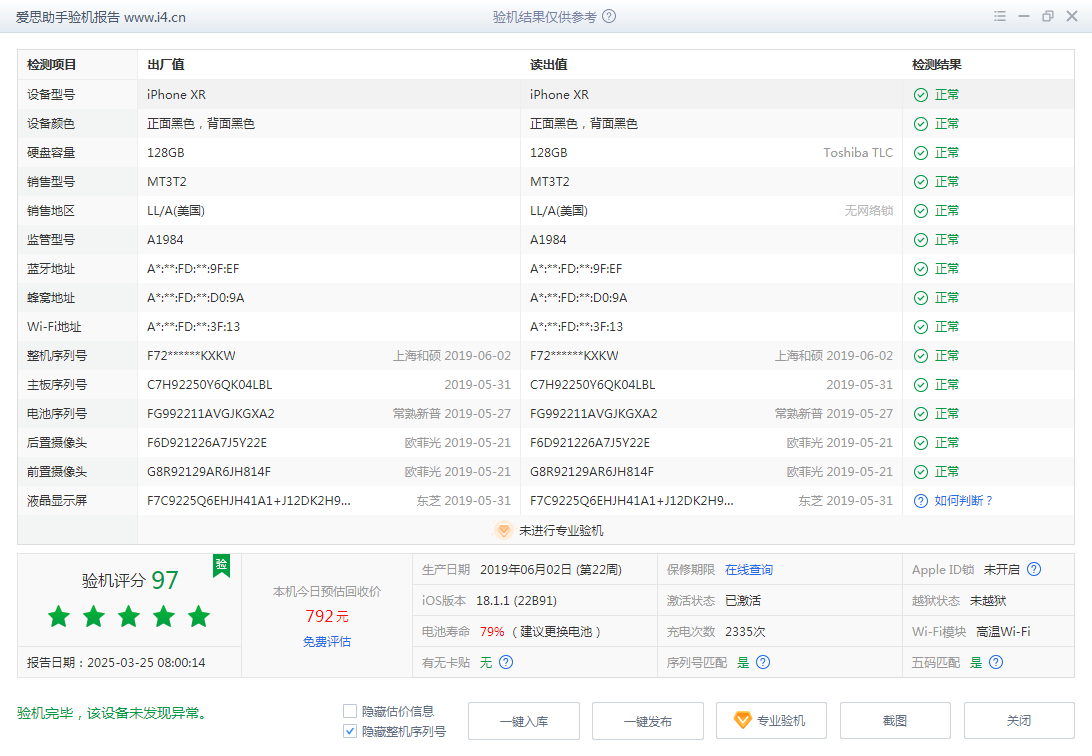Click the 液晶显示屏 row label
Viewport: 1092px width, 756px height.
[x=57, y=501]
